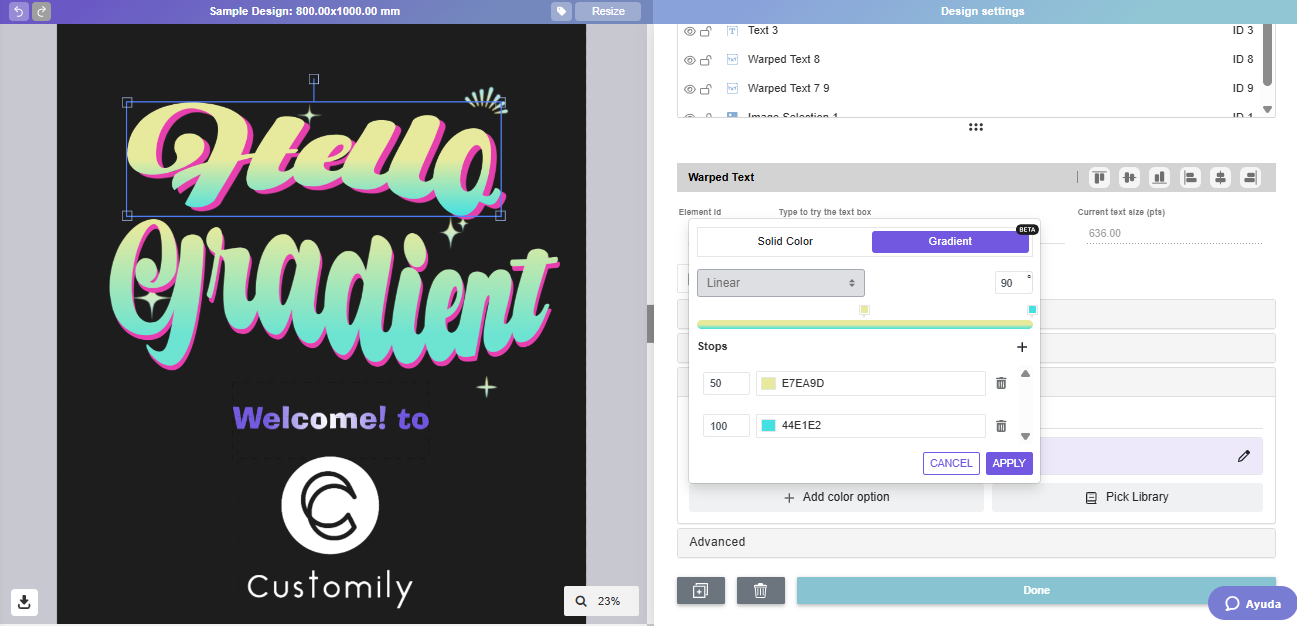
Task: Align the element to the bottom
Action: tap(1160, 178)
